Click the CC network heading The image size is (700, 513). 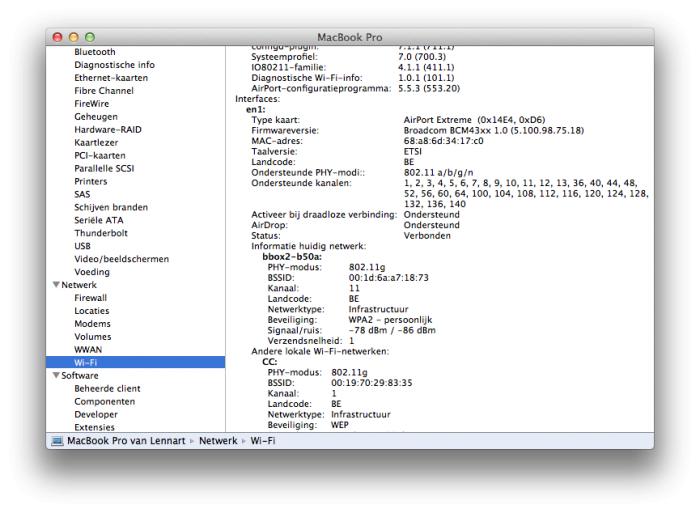click(x=270, y=362)
